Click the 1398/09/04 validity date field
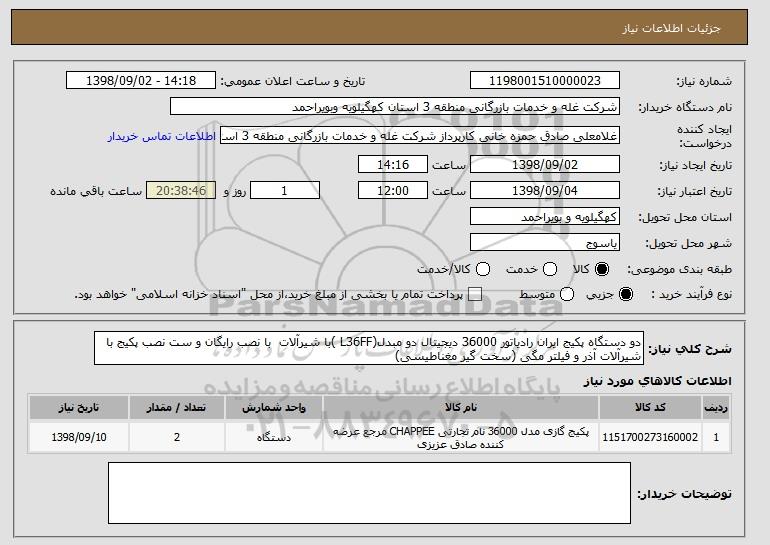Image resolution: width=770 pixels, height=545 pixels. coord(544,190)
